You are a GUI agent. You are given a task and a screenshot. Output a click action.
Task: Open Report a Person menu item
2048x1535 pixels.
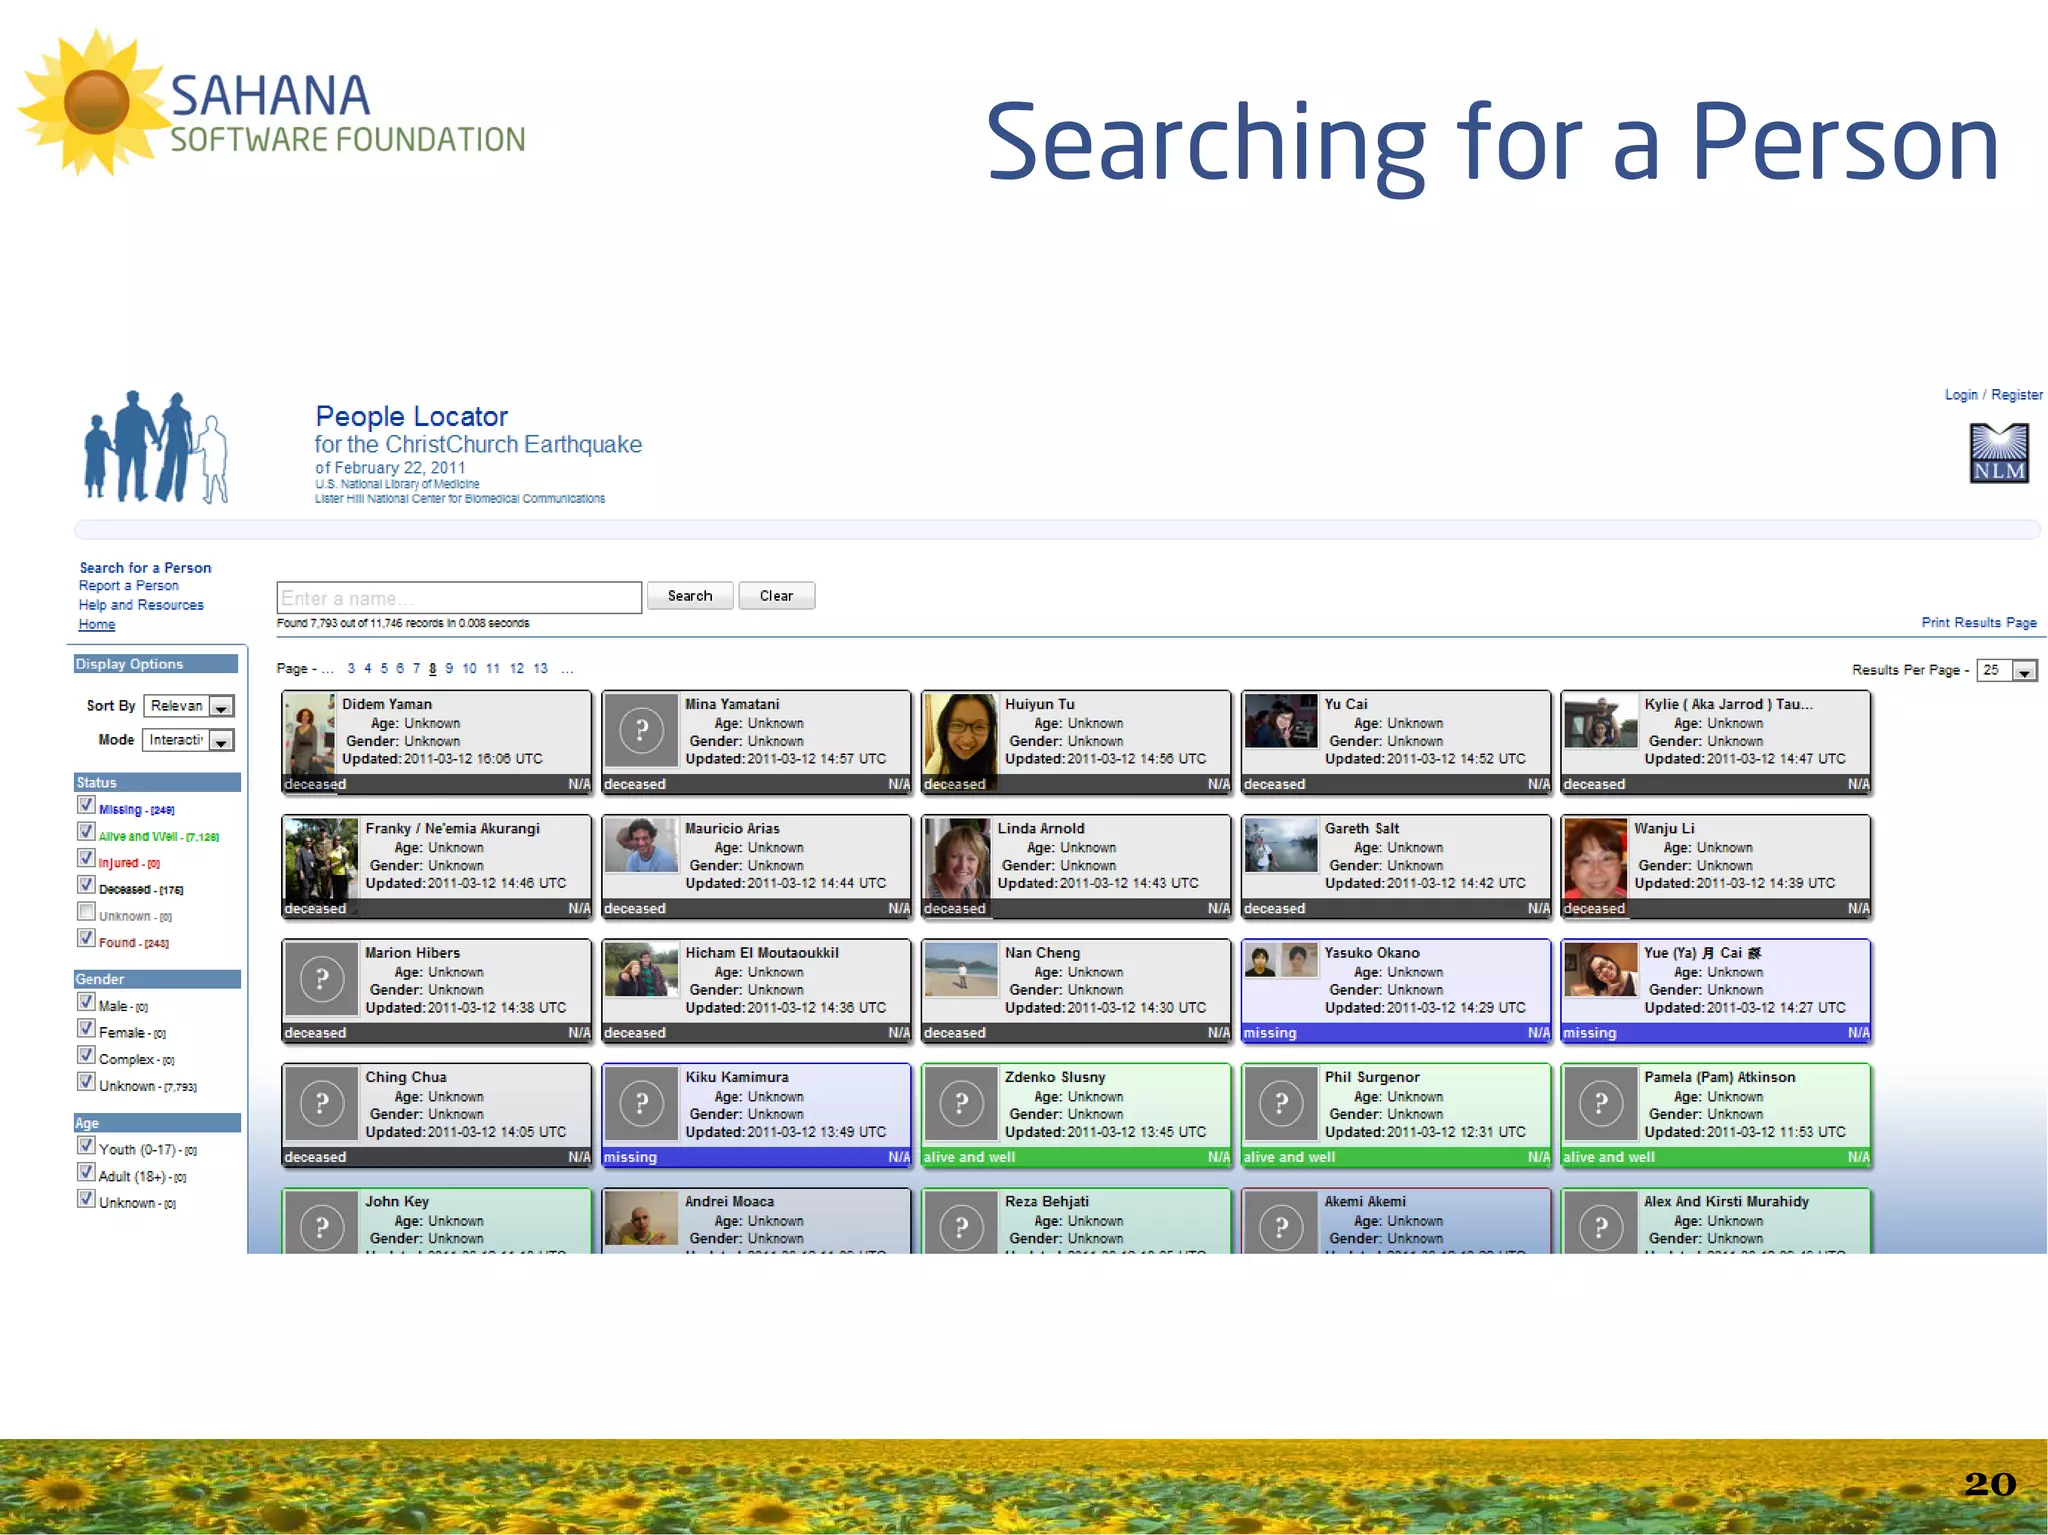(x=129, y=586)
